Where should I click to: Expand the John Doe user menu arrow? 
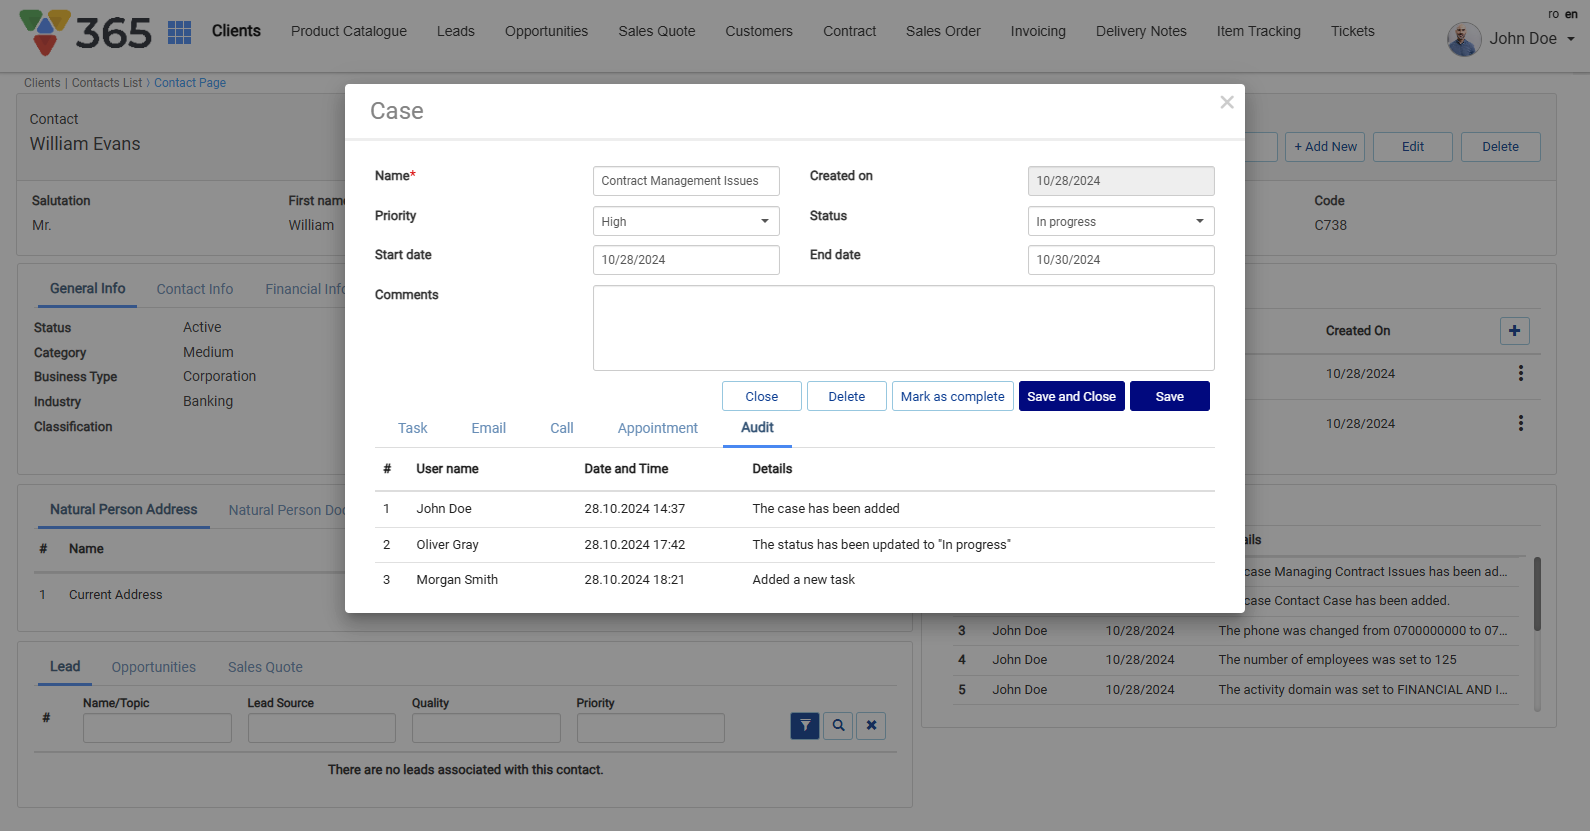click(x=1570, y=39)
